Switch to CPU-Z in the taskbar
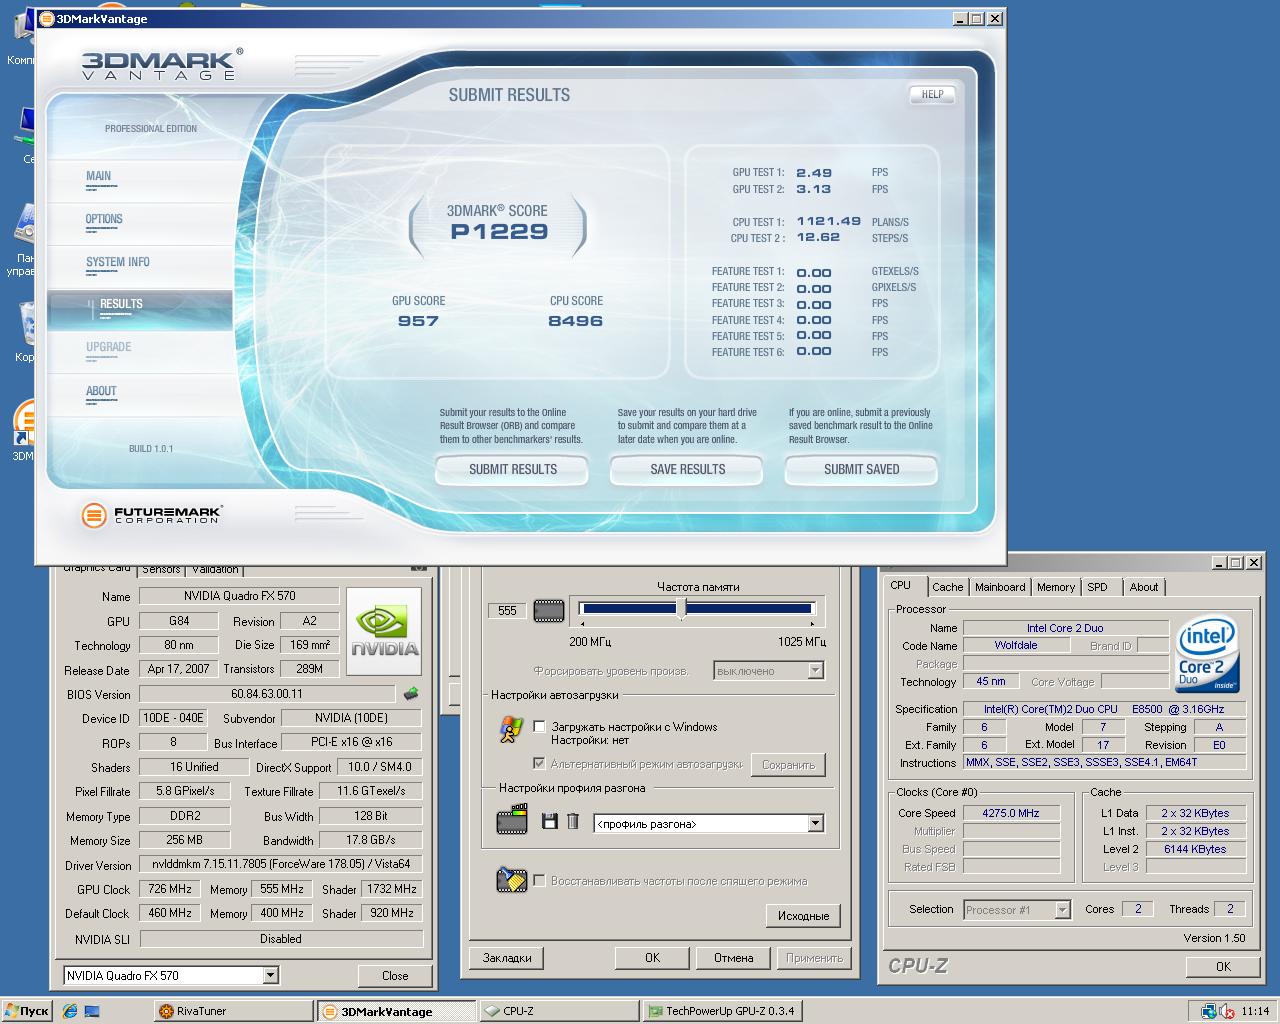 coord(559,1011)
